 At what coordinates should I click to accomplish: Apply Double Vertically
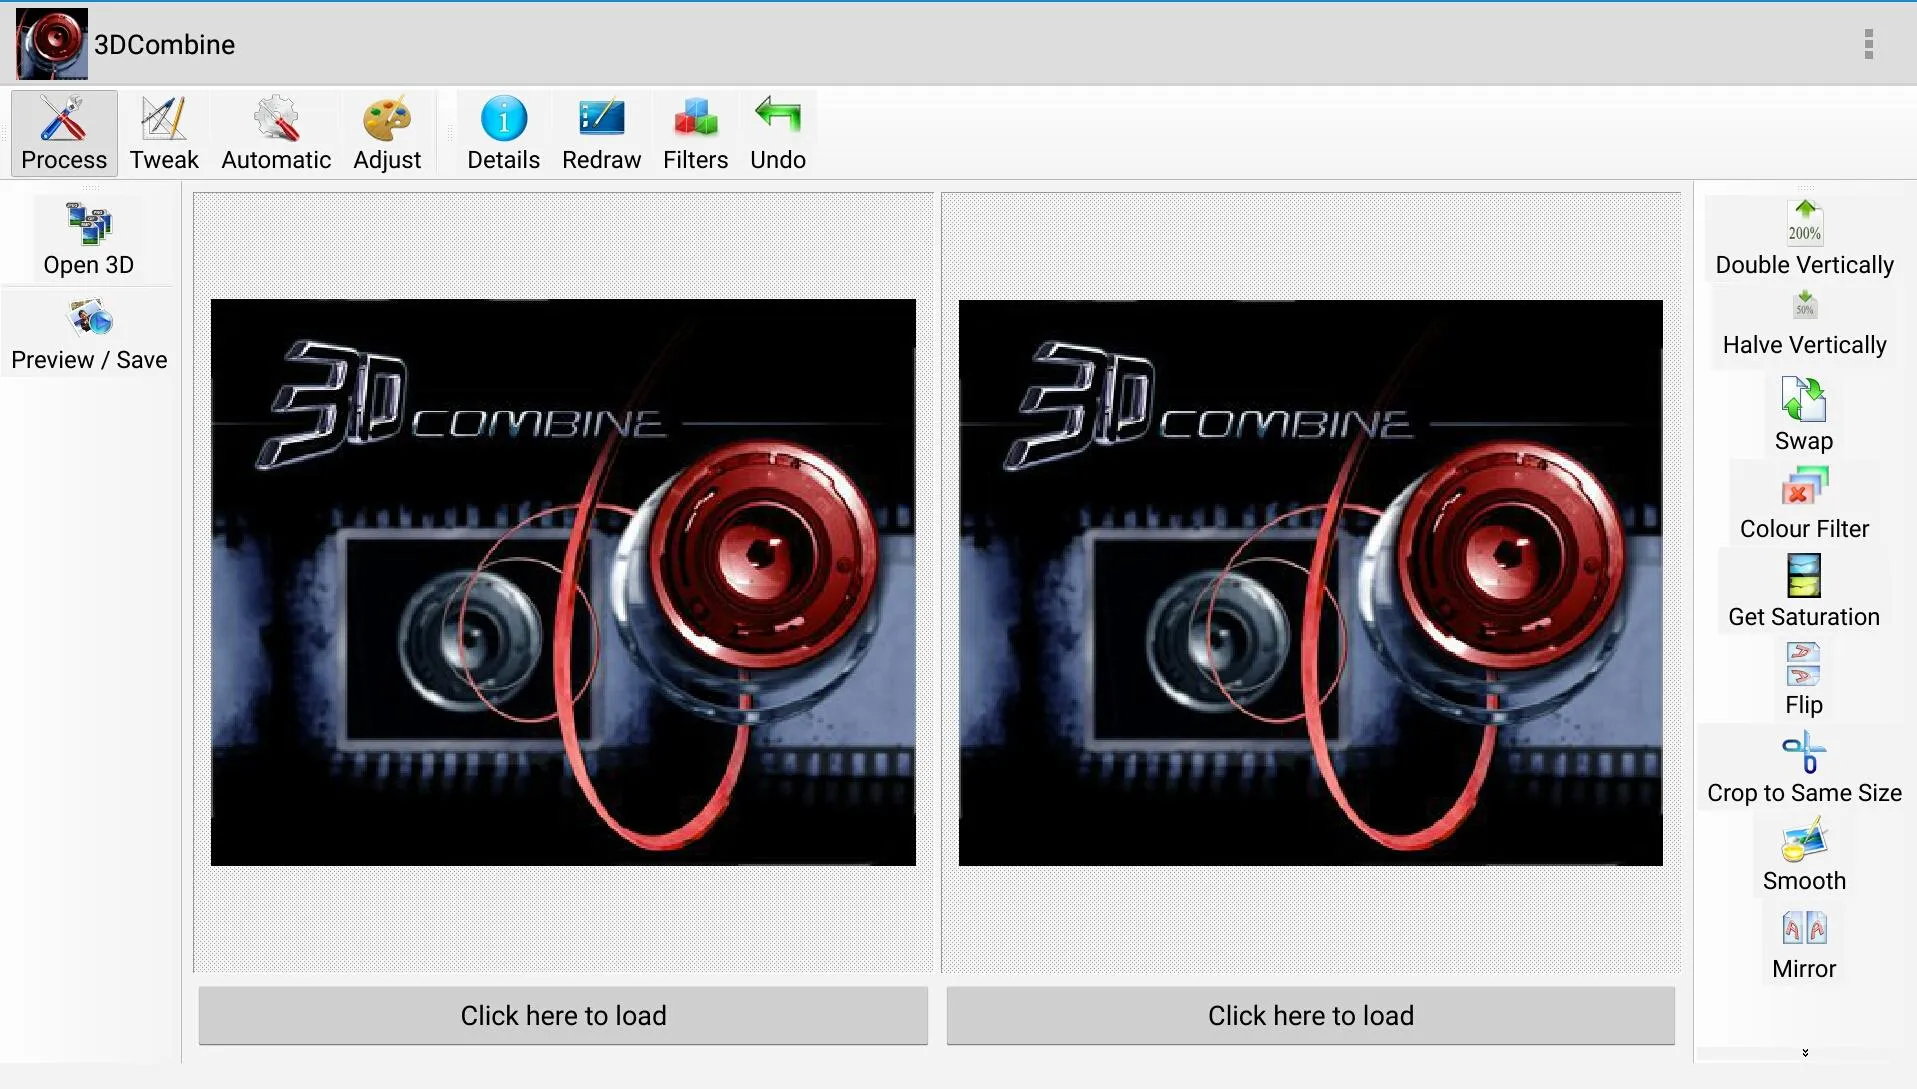(1804, 238)
